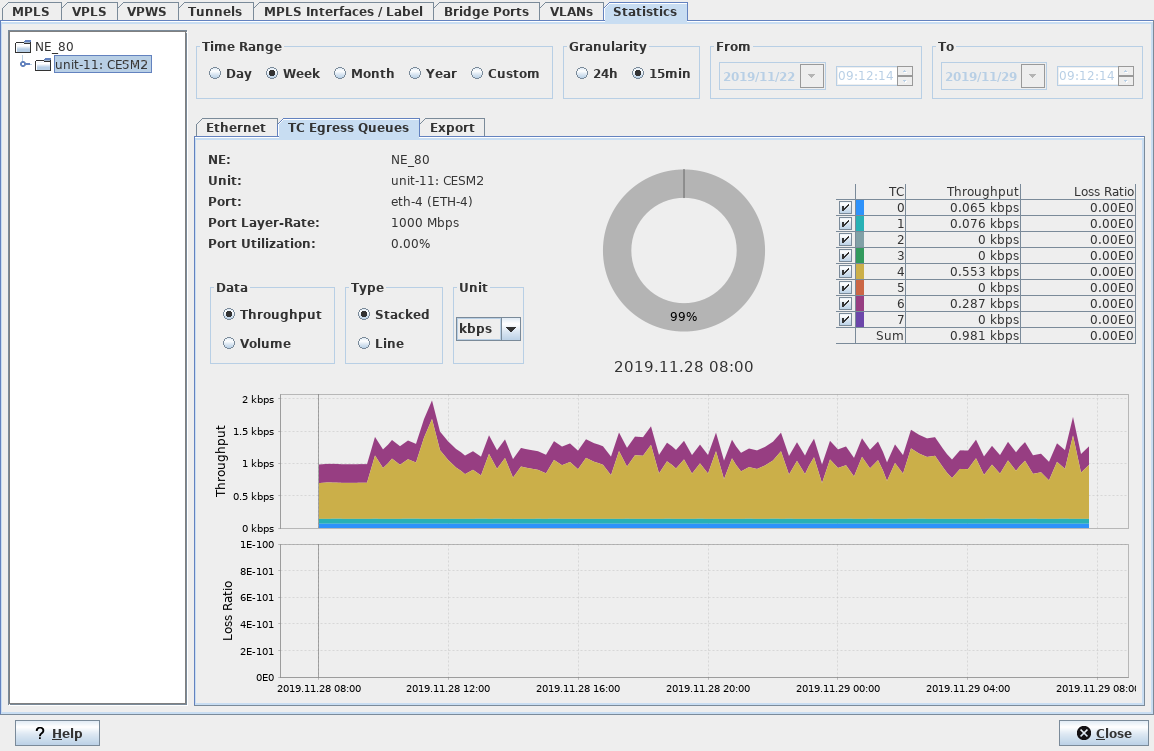
Task: Click the yellow TC 4 color swatch
Action: pos(860,272)
